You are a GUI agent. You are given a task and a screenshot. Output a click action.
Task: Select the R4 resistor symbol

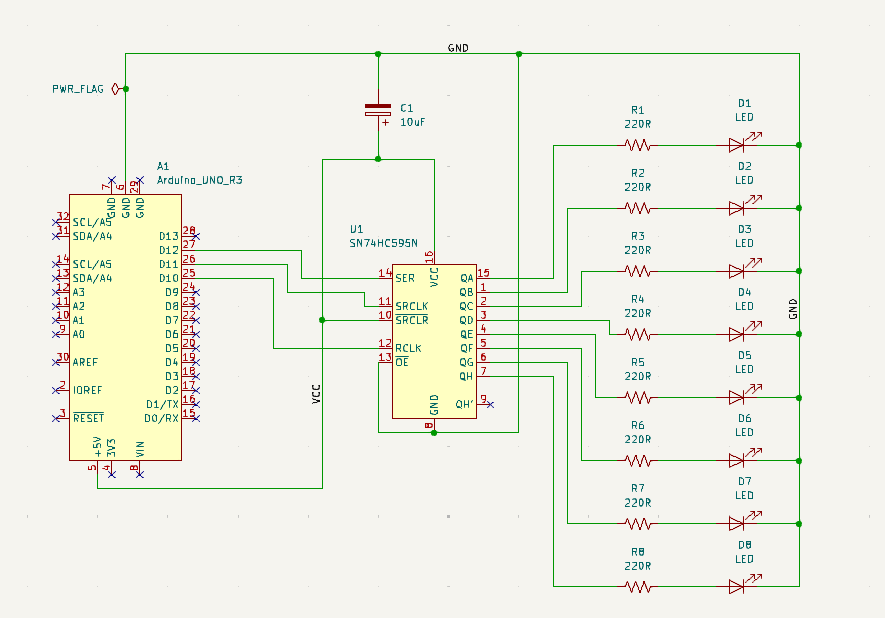pyautogui.click(x=638, y=335)
